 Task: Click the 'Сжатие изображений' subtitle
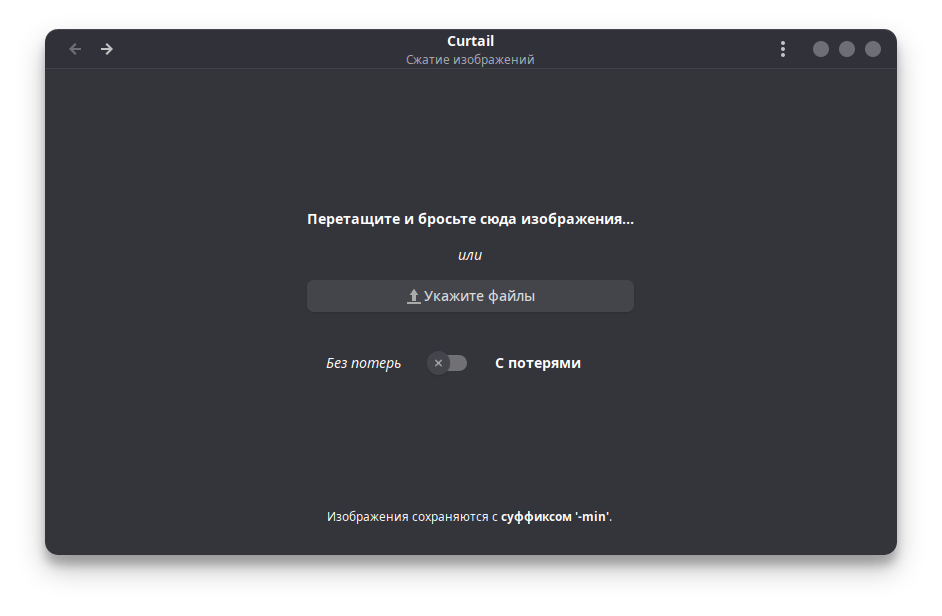[470, 59]
